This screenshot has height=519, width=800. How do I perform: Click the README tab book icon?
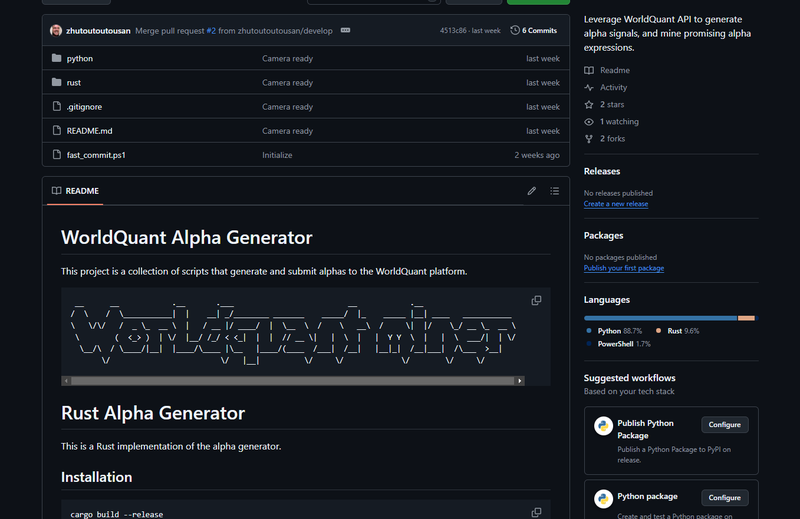click(x=57, y=191)
